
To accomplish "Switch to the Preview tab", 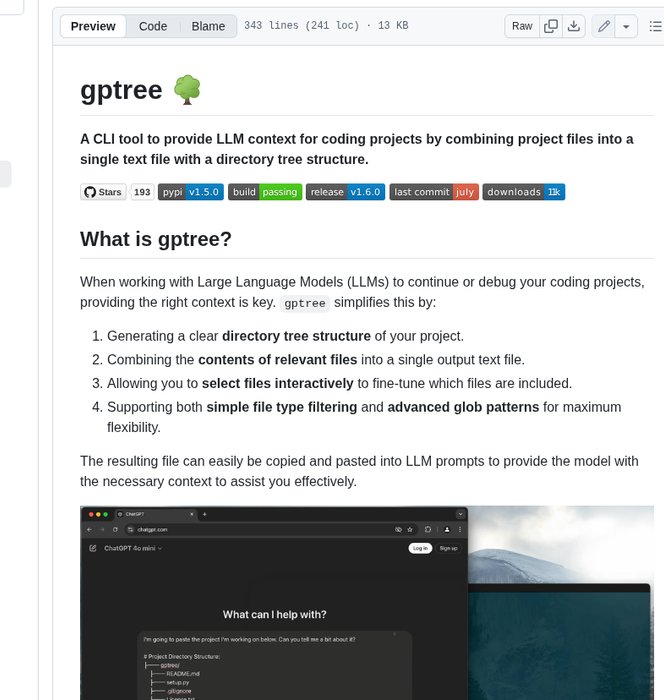I will point(93,26).
